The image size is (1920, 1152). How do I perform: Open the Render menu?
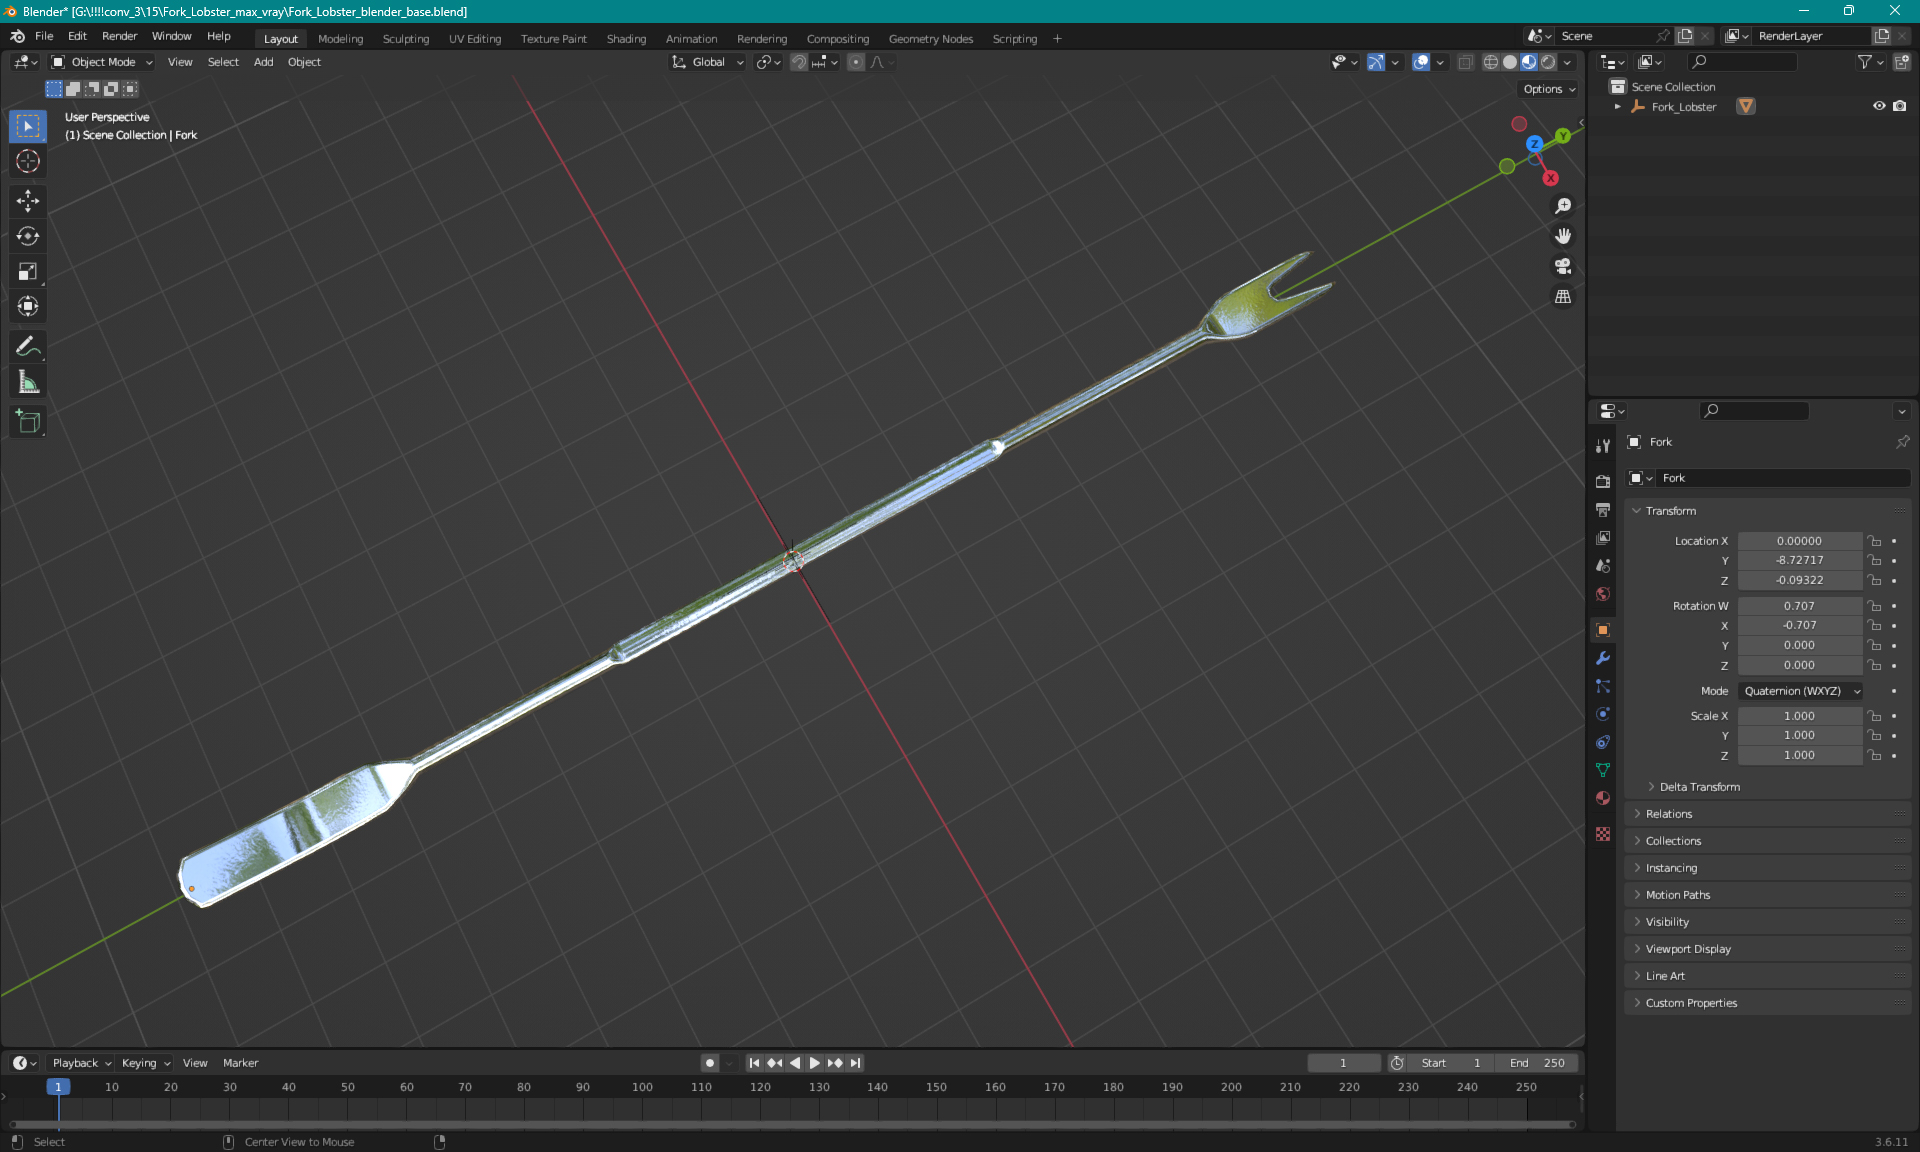click(119, 36)
